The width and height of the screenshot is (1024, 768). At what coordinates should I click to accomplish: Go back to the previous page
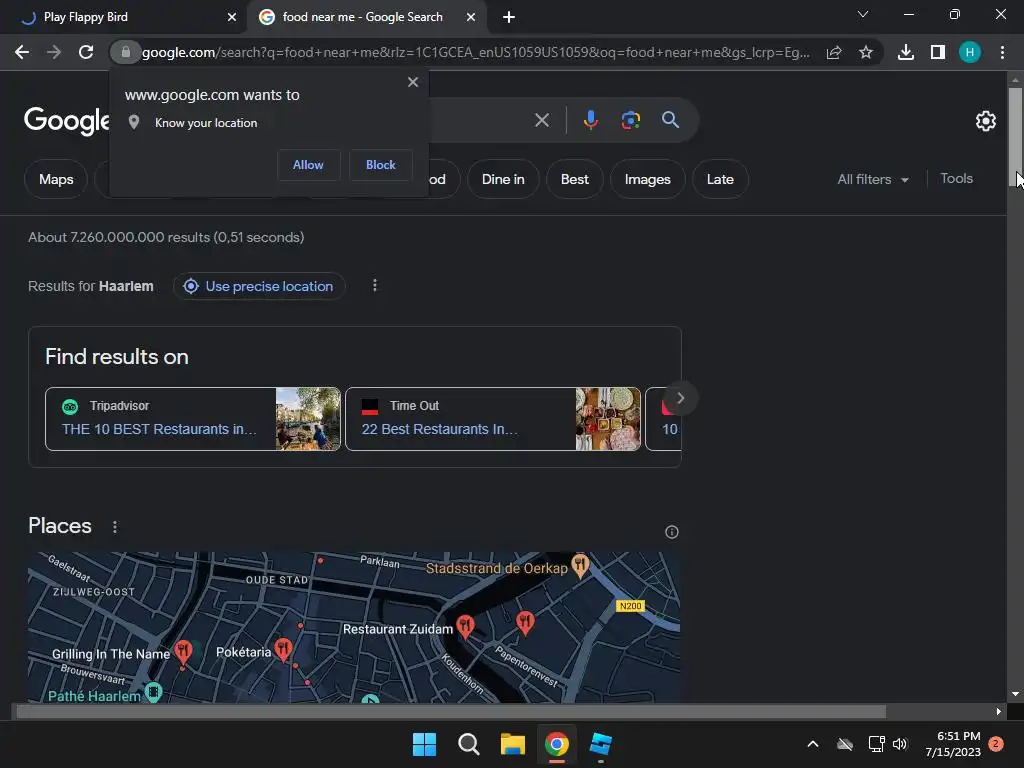(22, 52)
